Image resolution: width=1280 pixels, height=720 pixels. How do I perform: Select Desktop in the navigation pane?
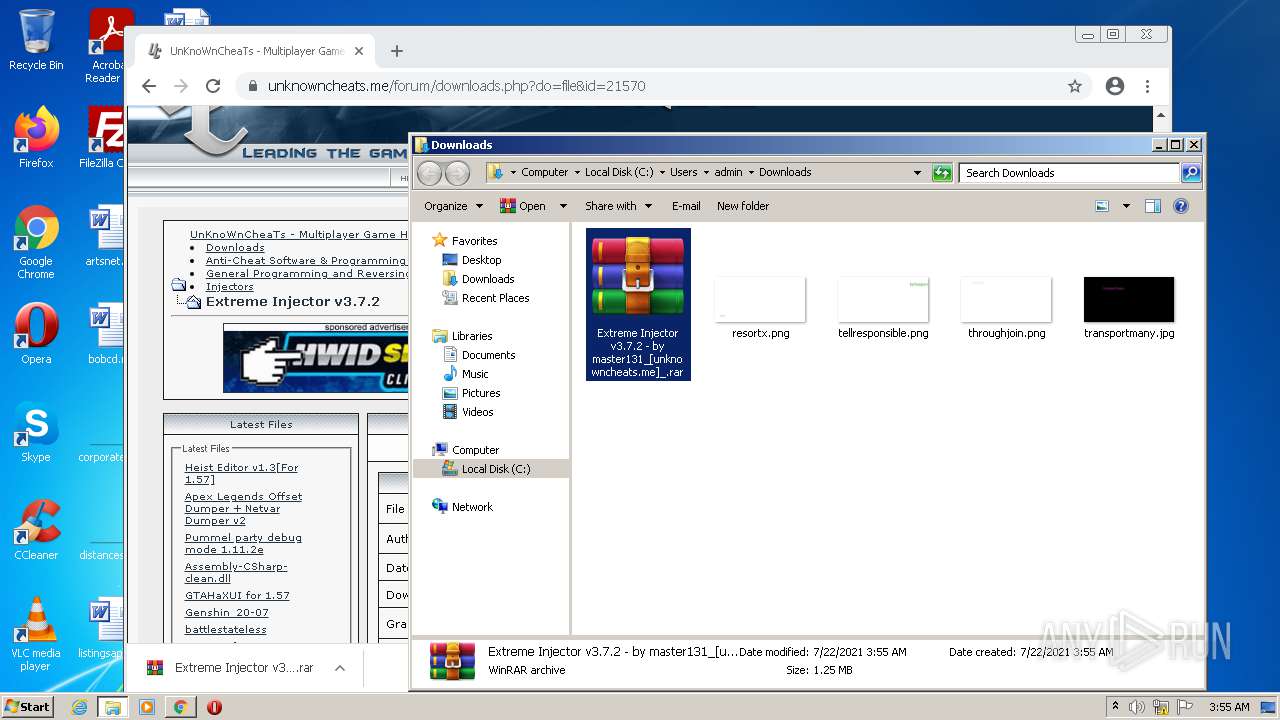(x=481, y=260)
